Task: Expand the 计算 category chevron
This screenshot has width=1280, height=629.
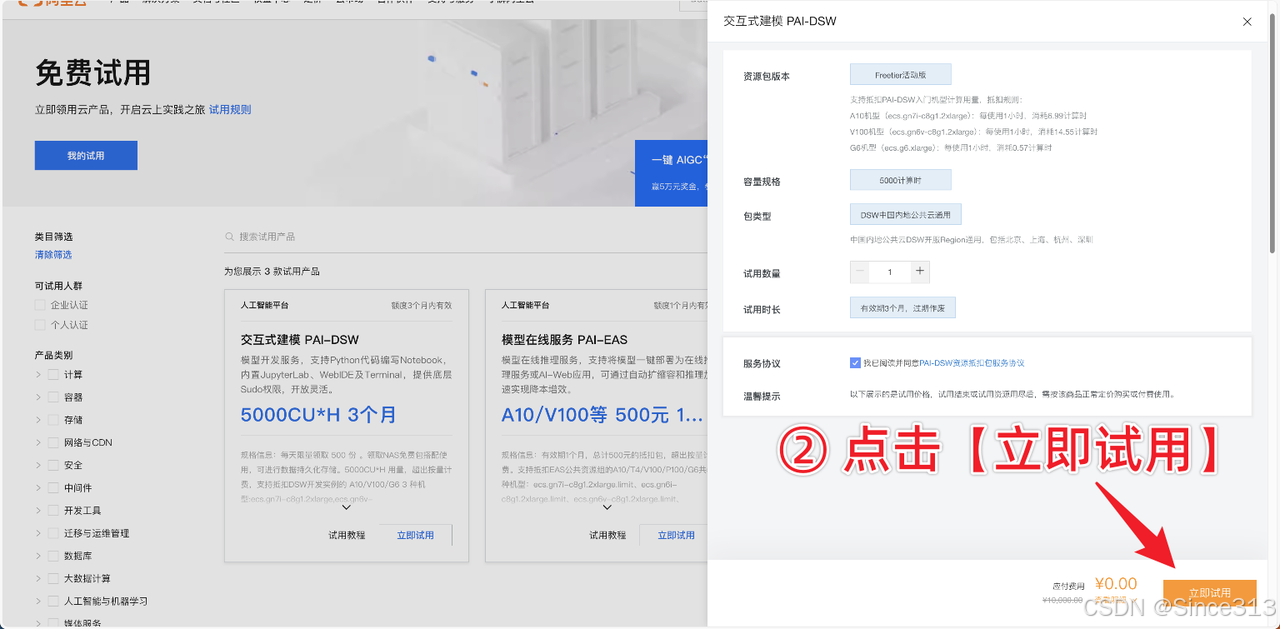Action: click(38, 375)
